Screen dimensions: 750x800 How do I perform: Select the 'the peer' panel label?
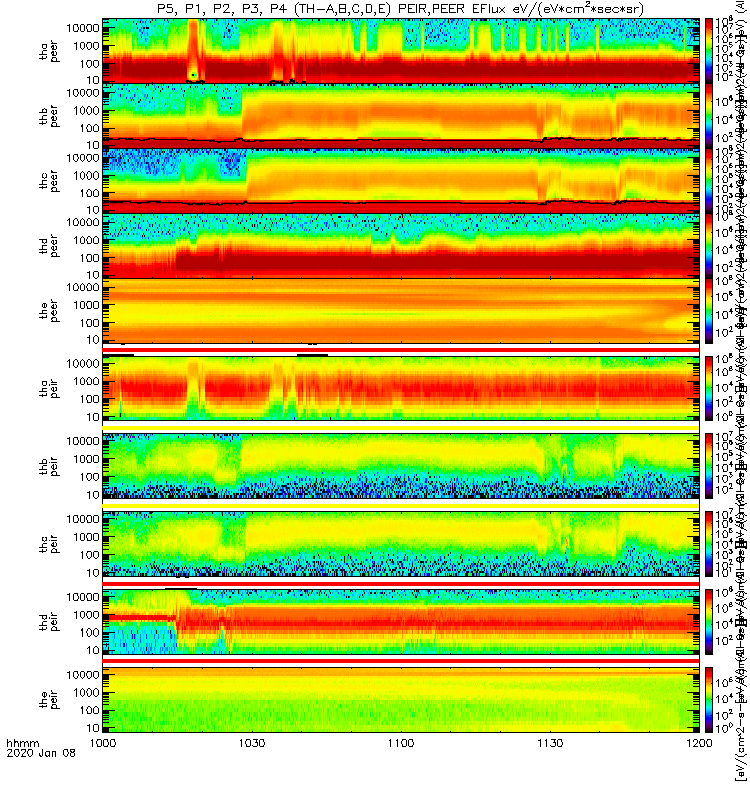[x=49, y=311]
